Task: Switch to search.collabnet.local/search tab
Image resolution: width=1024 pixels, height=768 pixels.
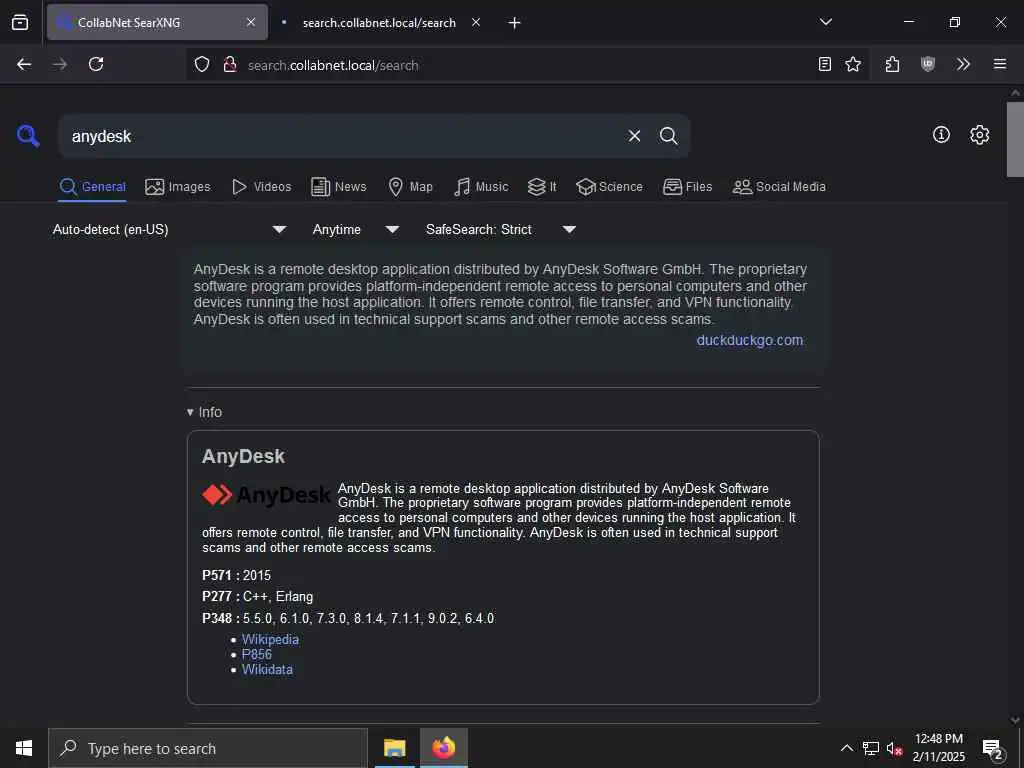Action: click(379, 22)
